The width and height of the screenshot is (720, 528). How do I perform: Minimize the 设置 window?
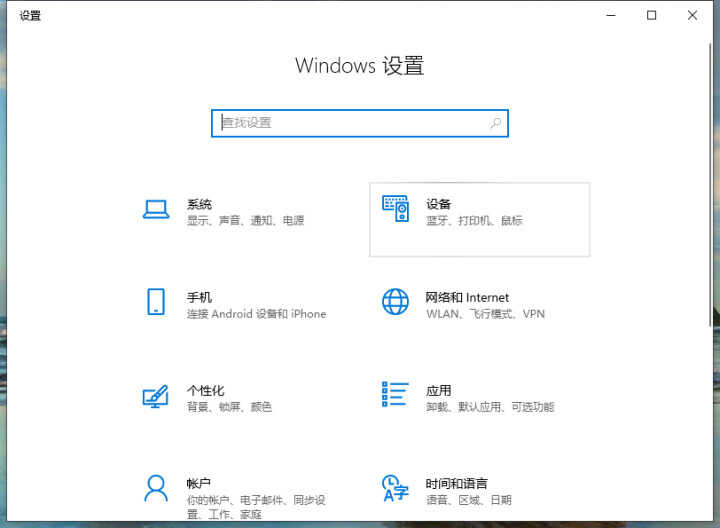(611, 15)
